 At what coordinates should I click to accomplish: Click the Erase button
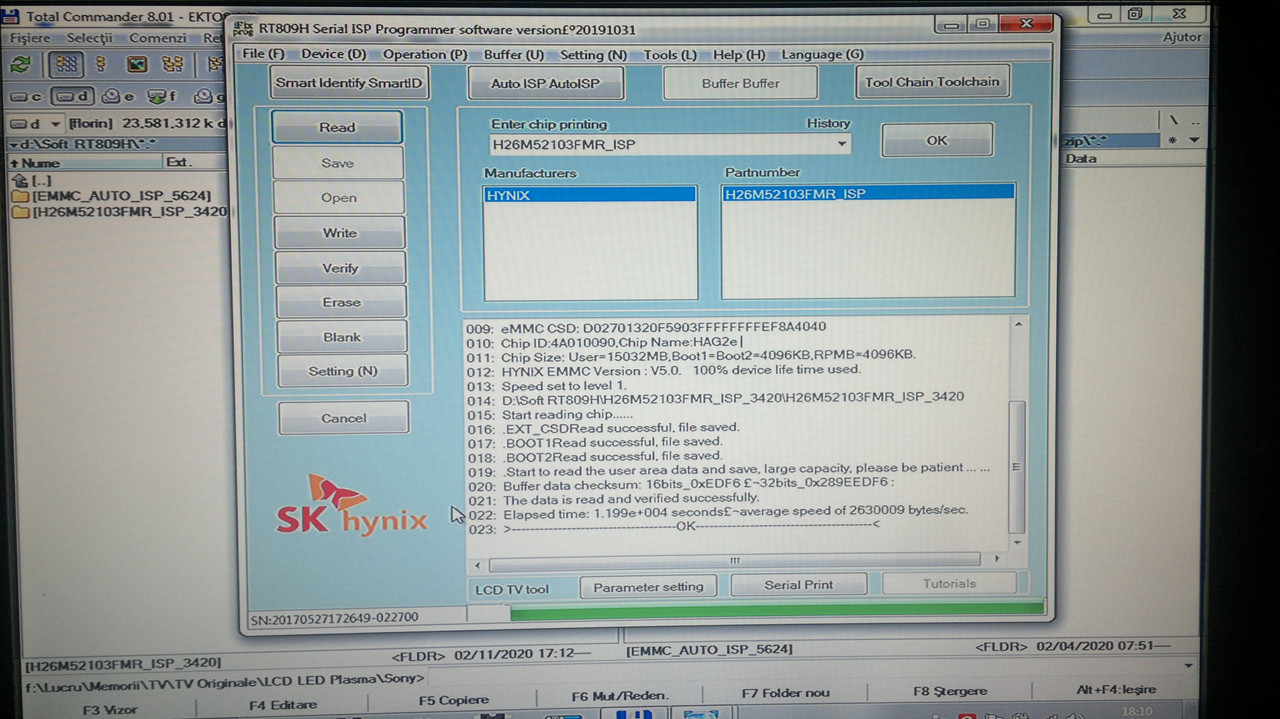coord(341,302)
